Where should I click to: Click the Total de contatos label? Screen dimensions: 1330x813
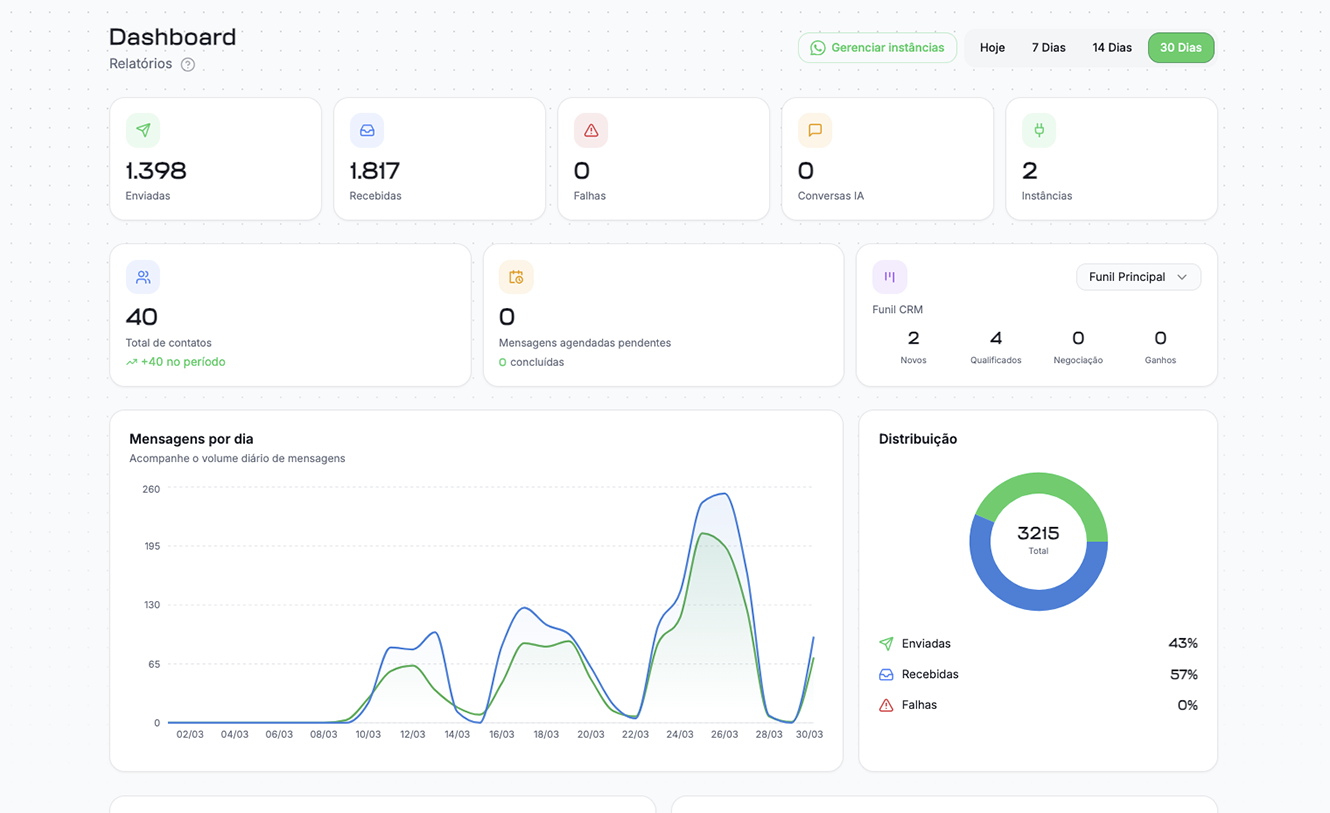coord(168,343)
